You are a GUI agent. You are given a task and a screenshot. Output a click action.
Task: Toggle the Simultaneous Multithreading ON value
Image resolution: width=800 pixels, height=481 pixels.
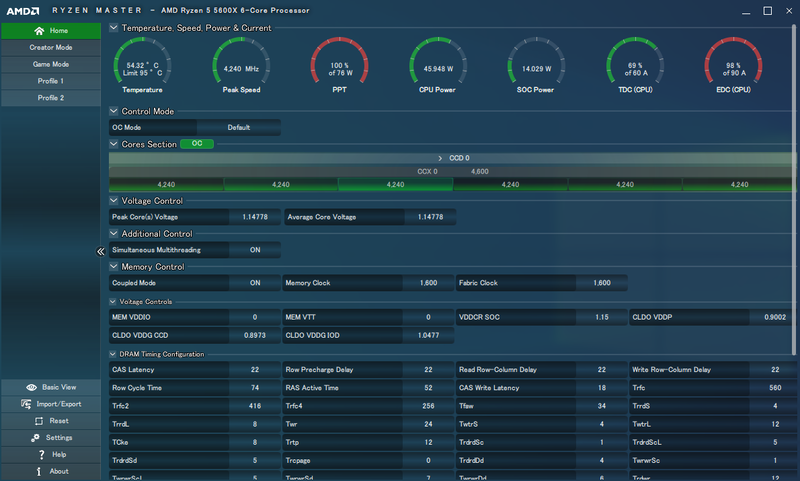pyautogui.click(x=255, y=250)
